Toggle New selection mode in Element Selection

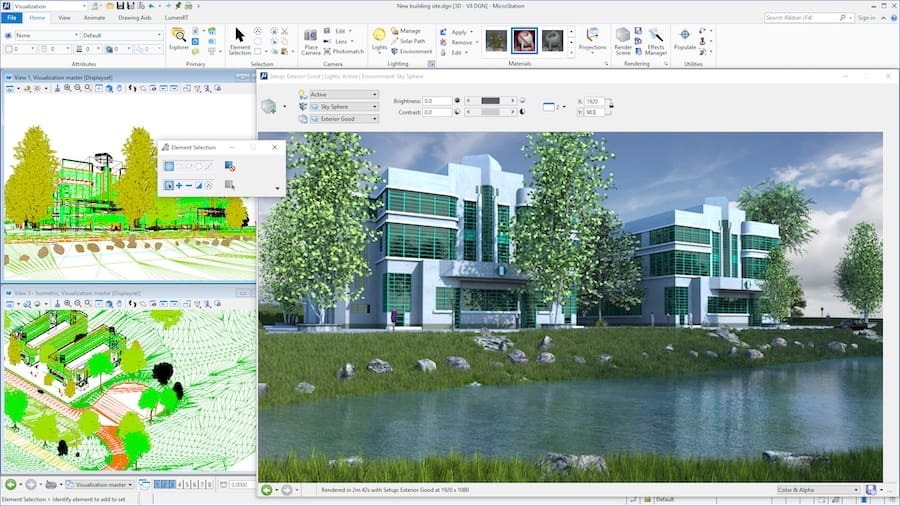(169, 185)
